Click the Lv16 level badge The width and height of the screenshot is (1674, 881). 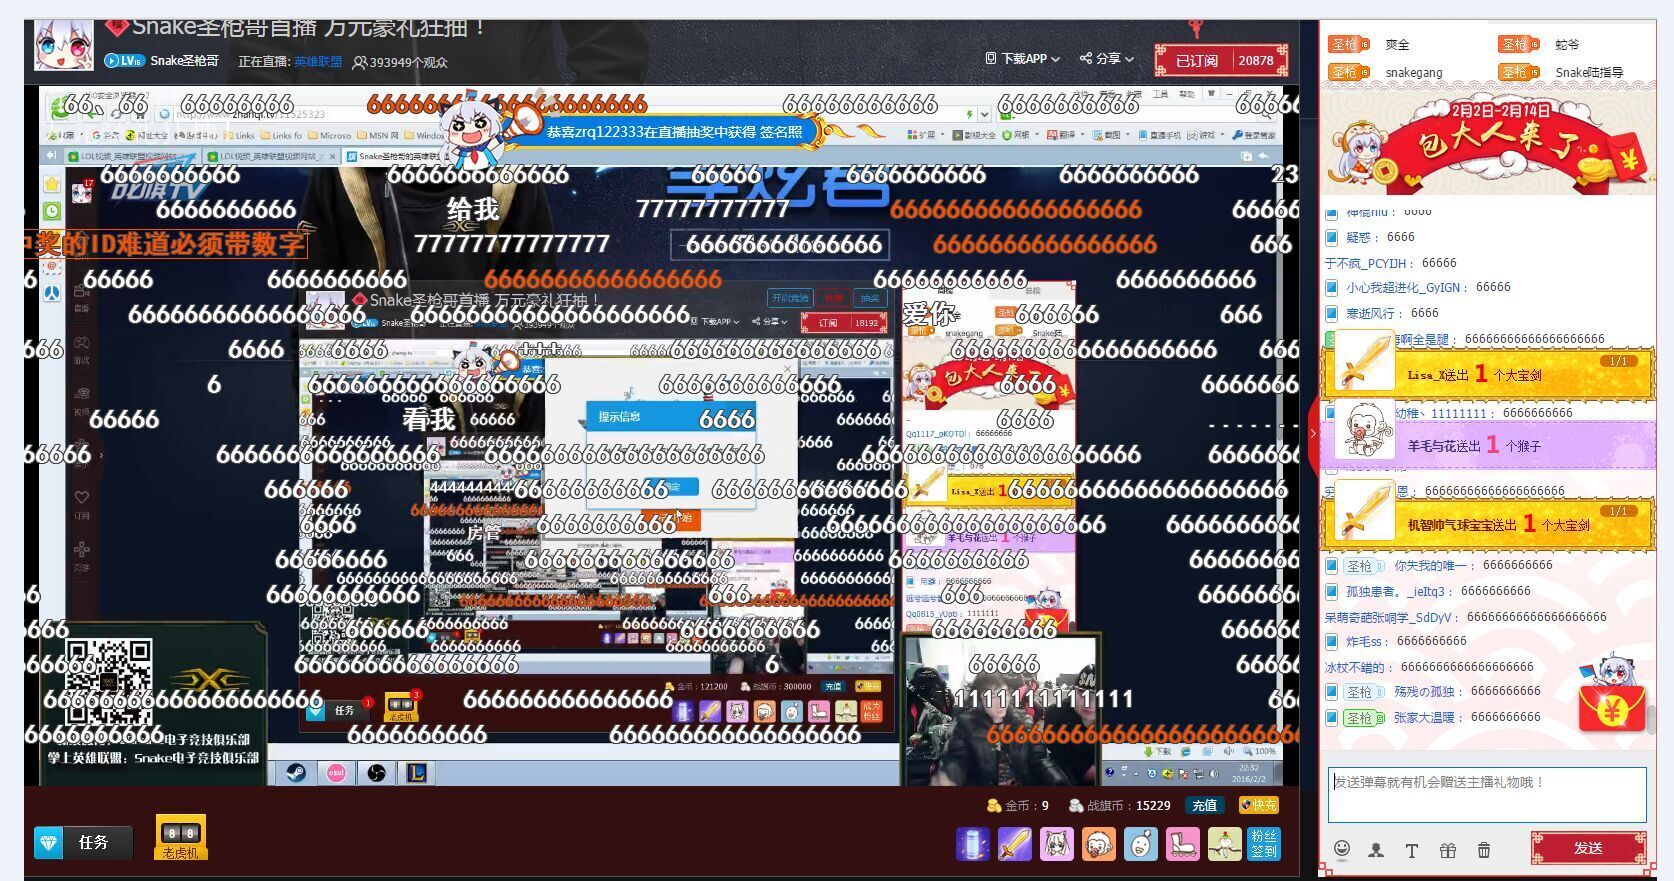[124, 61]
